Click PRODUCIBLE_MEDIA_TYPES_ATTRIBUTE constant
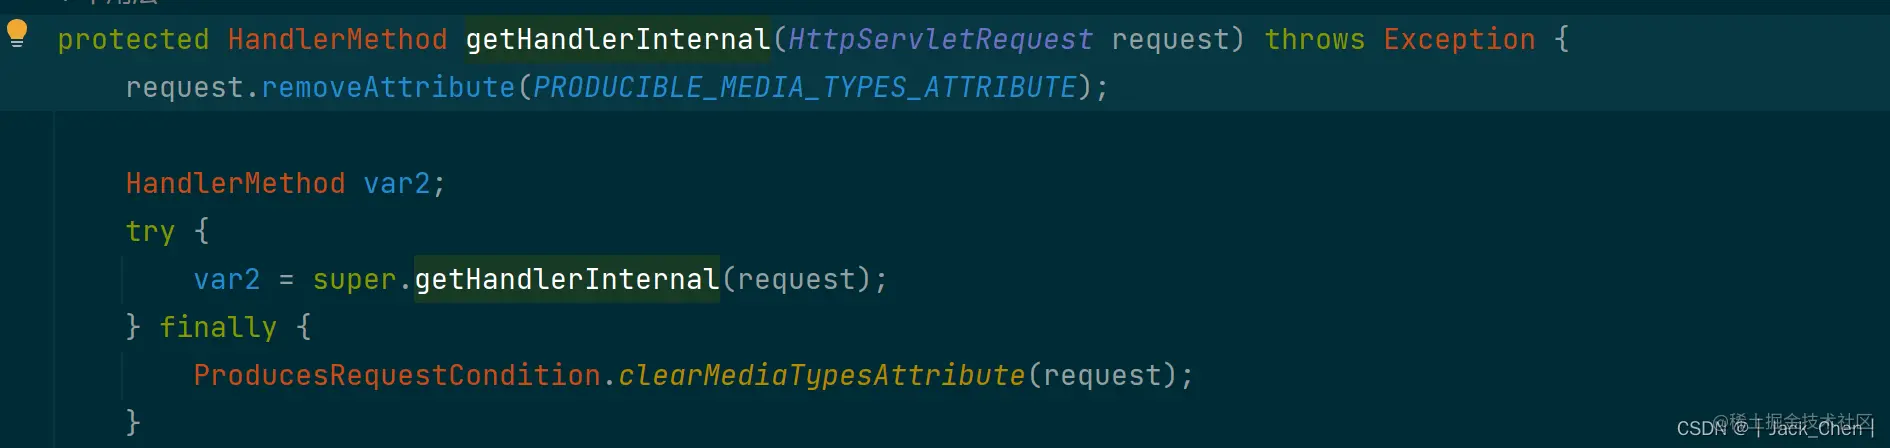 805,87
